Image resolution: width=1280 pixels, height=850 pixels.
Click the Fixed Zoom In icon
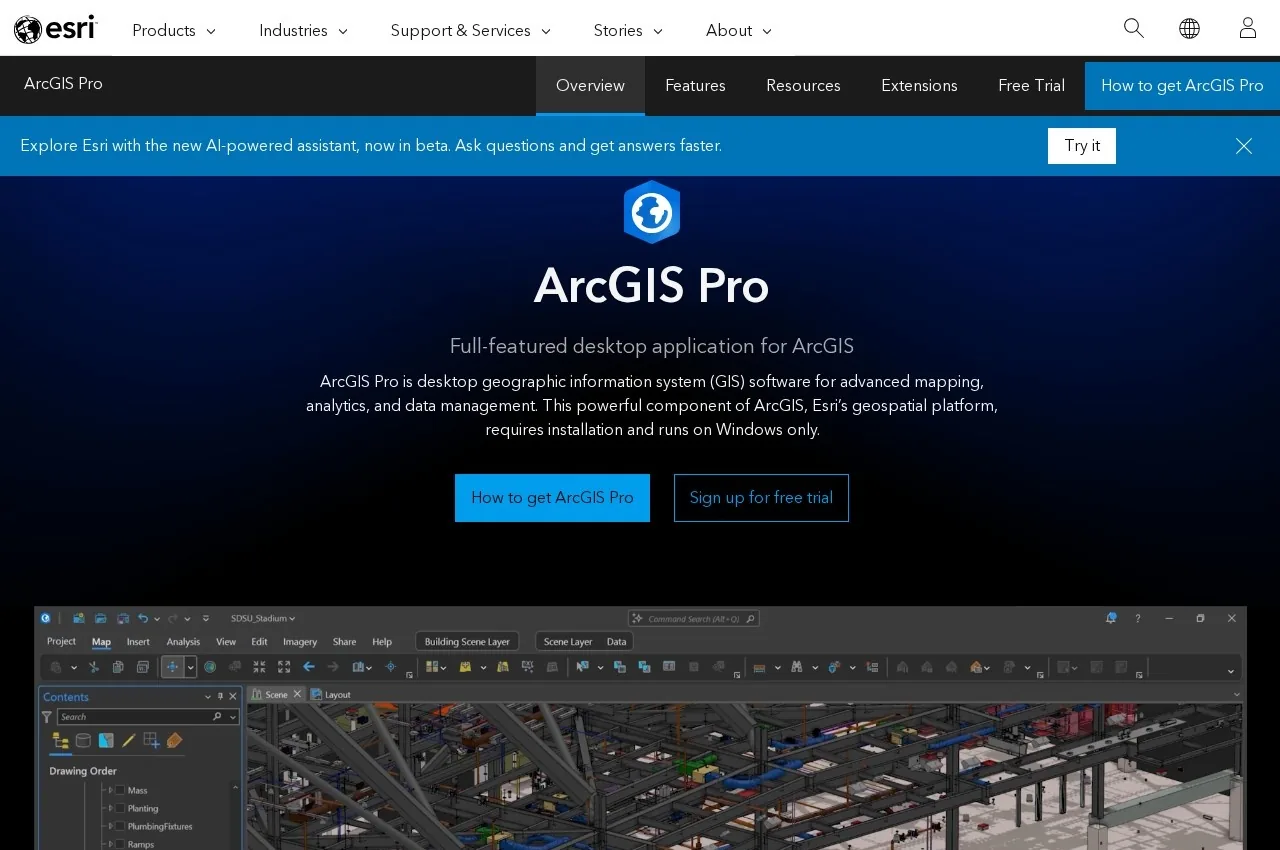[259, 667]
